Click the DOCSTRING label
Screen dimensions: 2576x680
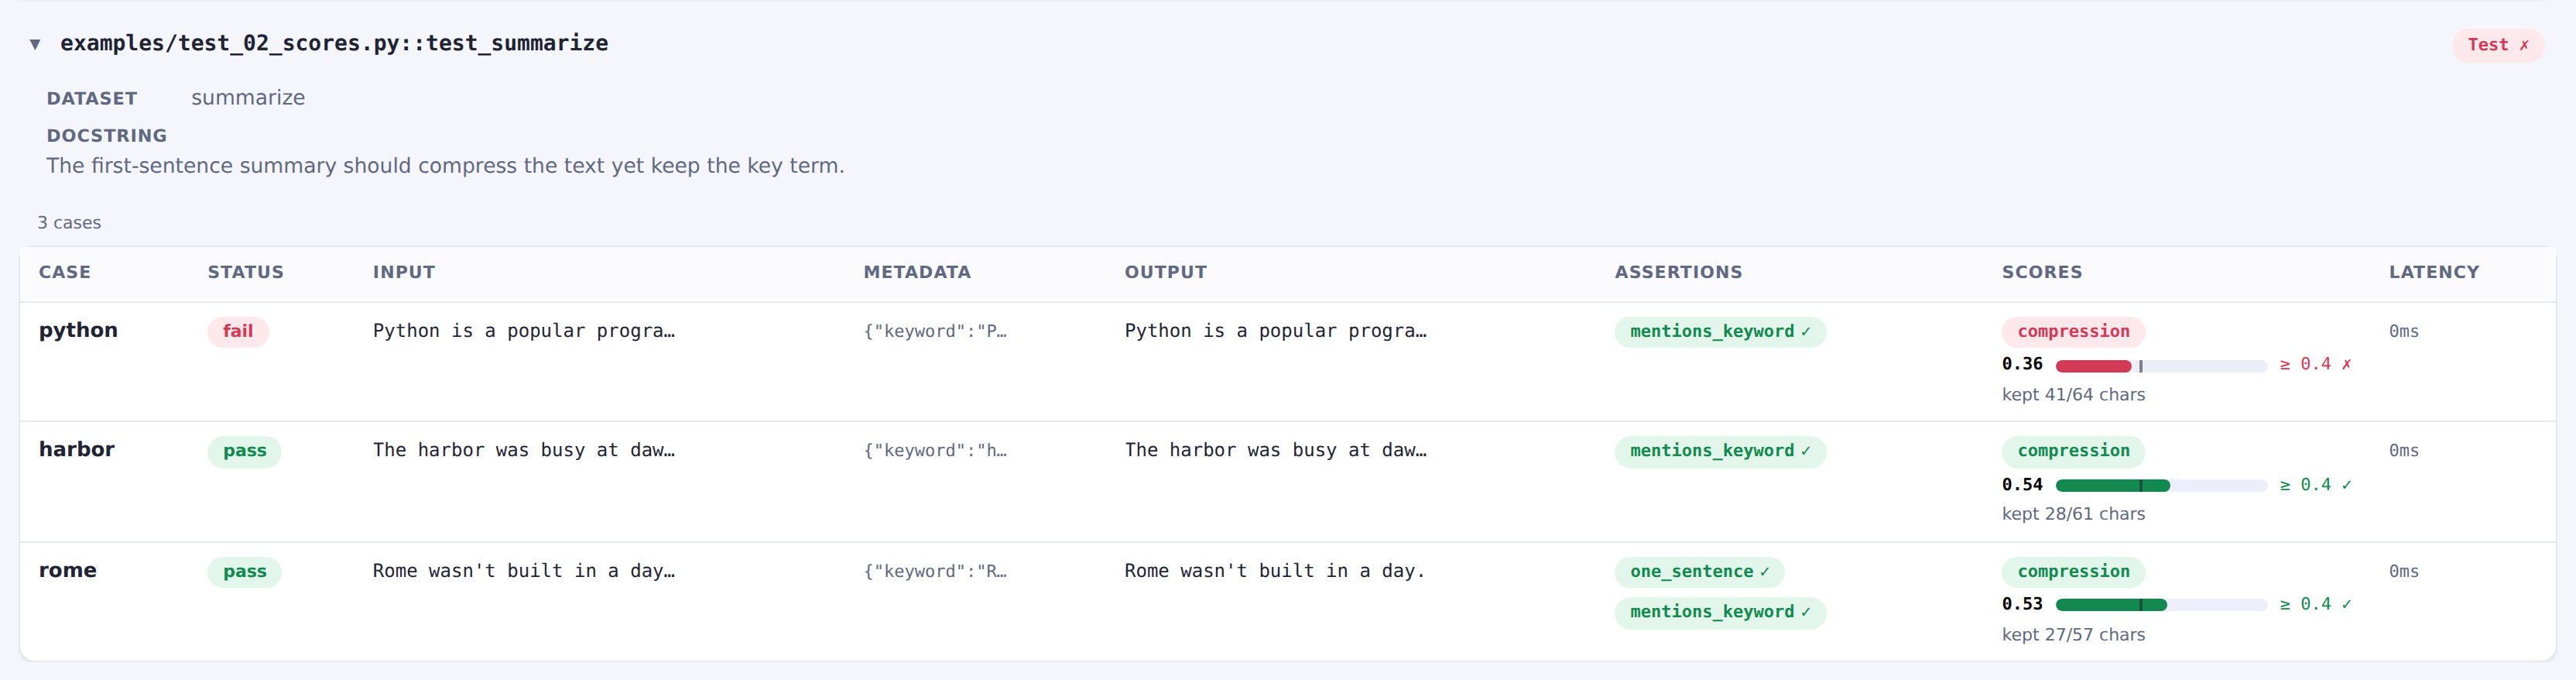click(107, 135)
